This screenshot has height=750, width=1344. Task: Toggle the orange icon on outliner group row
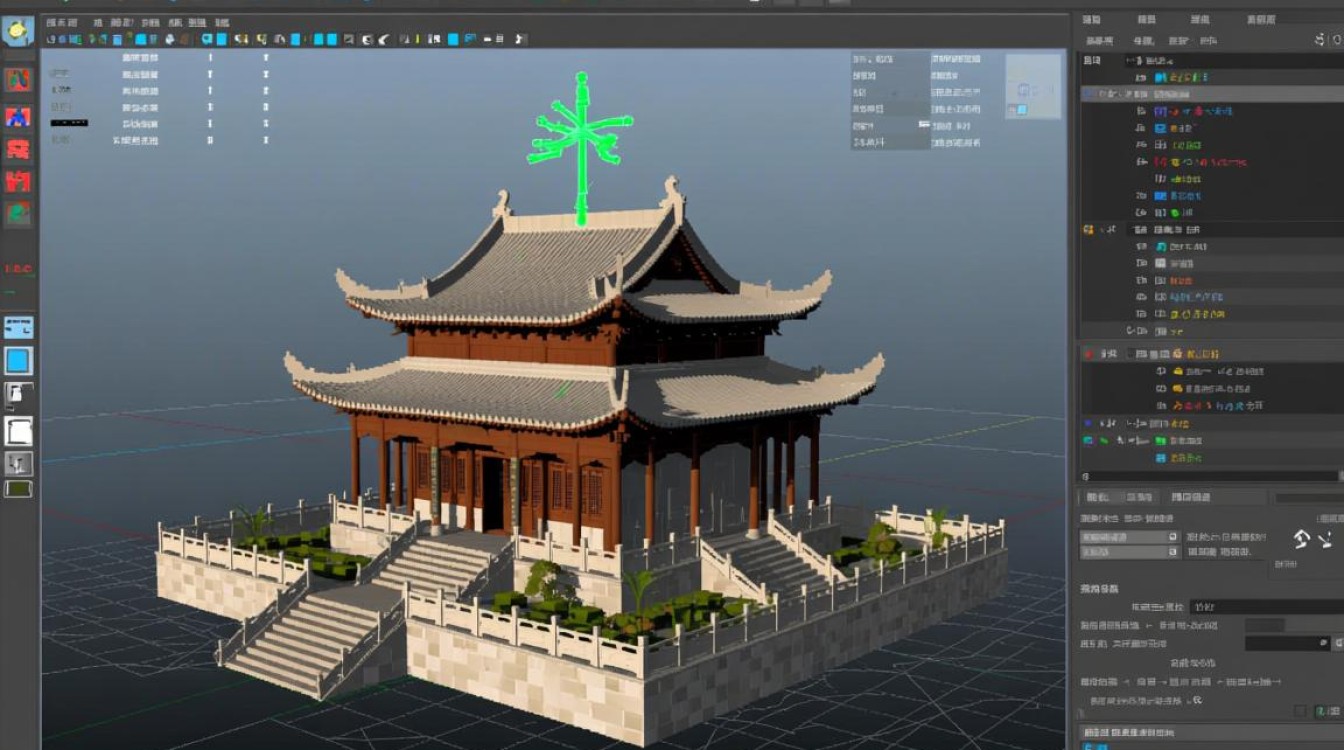point(1088,230)
